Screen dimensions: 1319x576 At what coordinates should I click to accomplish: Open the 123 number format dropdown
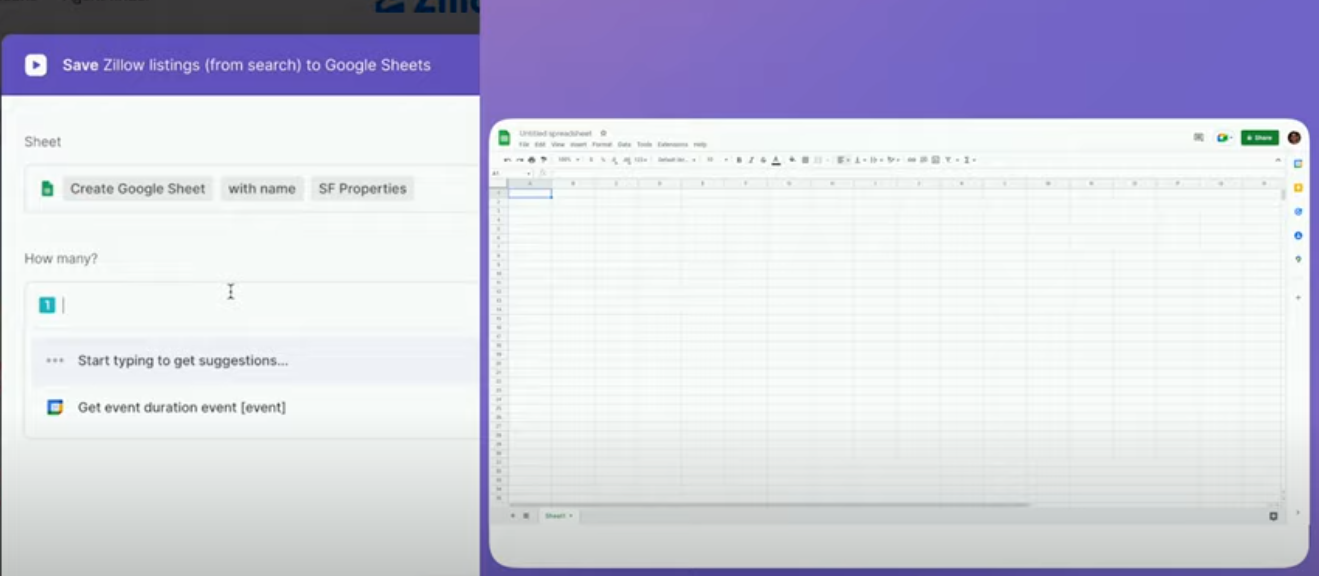click(641, 160)
